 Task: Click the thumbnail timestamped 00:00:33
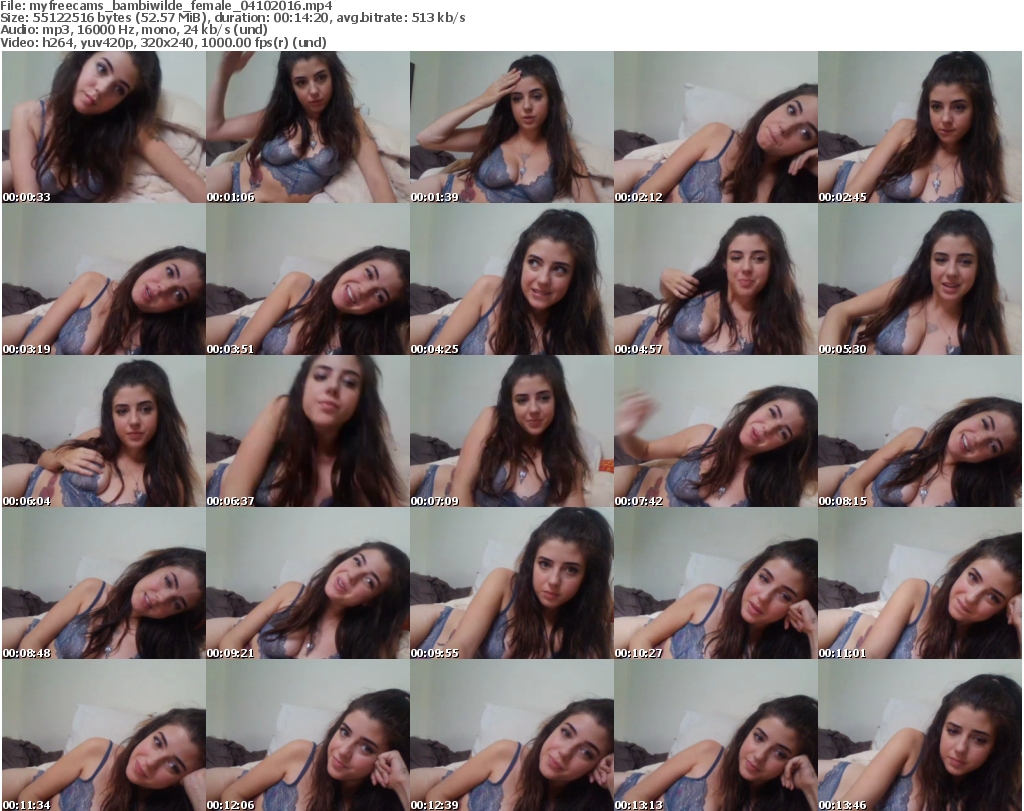pos(102,128)
